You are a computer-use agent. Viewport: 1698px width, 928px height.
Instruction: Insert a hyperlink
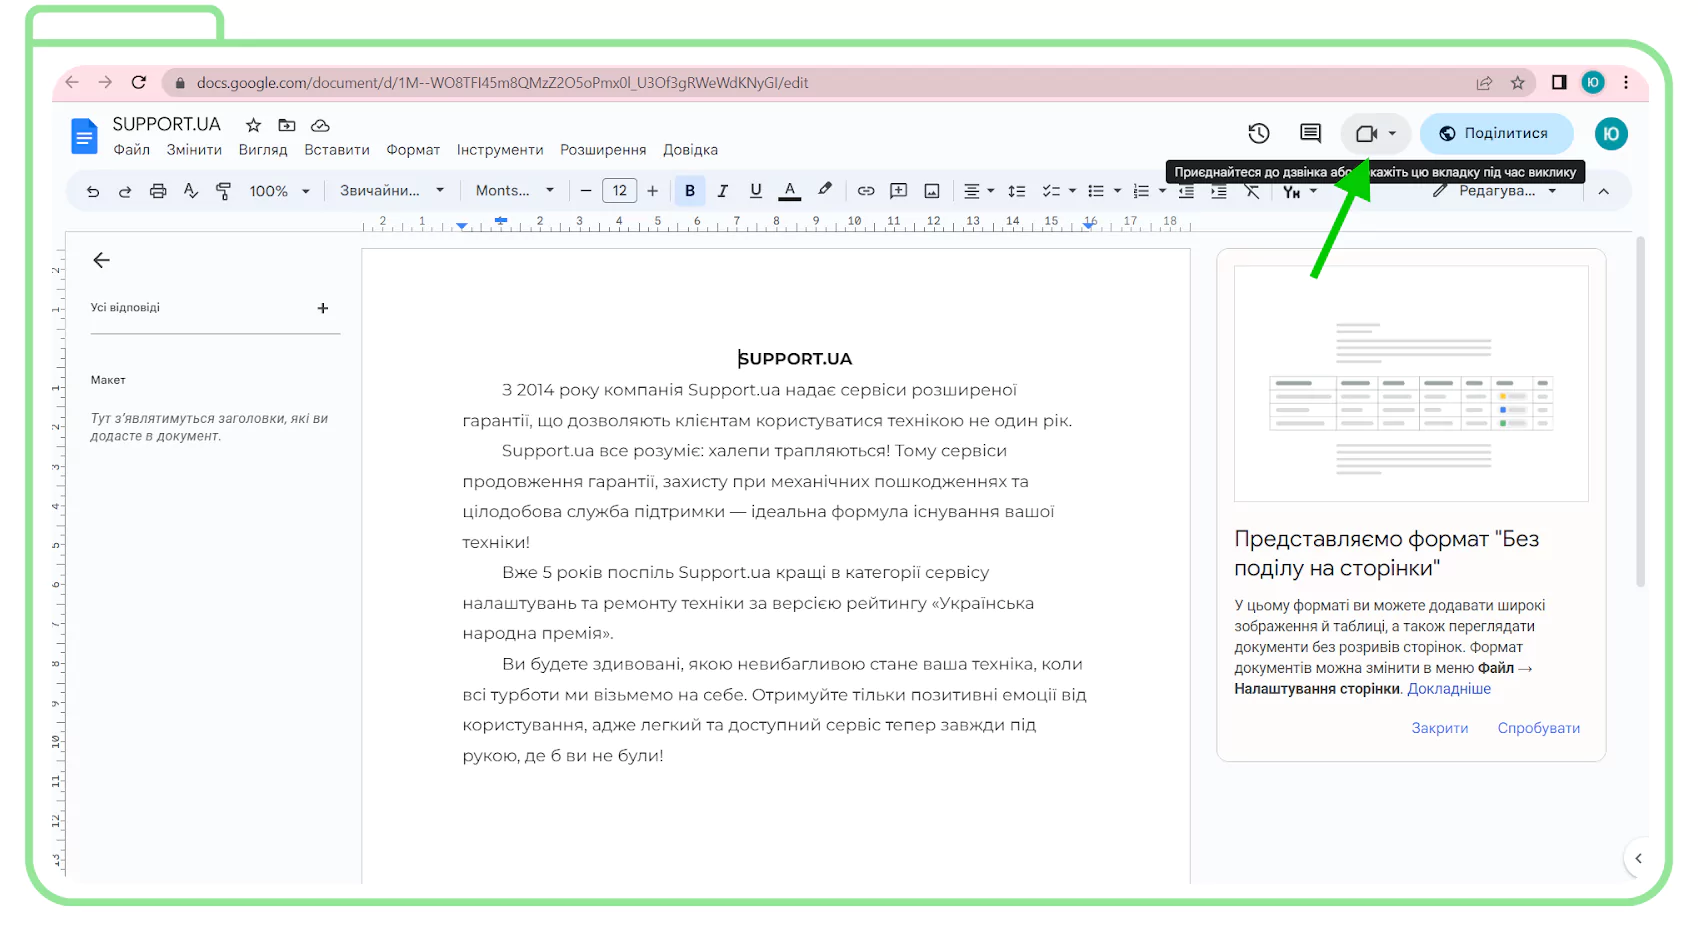[866, 191]
